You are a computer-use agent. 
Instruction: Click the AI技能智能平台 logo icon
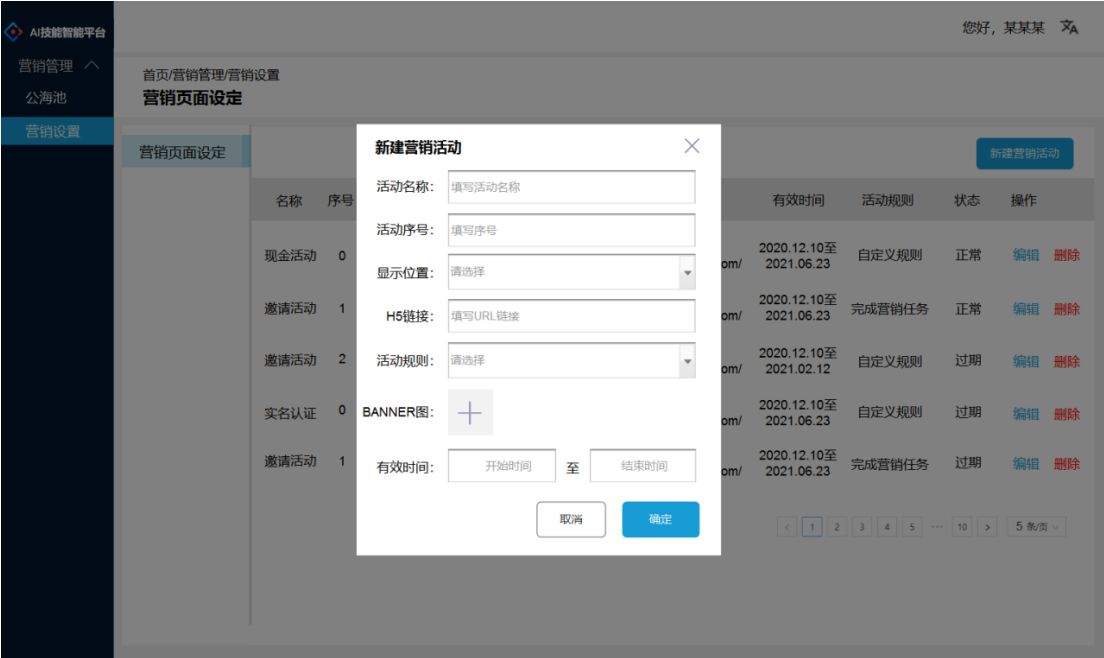point(14,31)
